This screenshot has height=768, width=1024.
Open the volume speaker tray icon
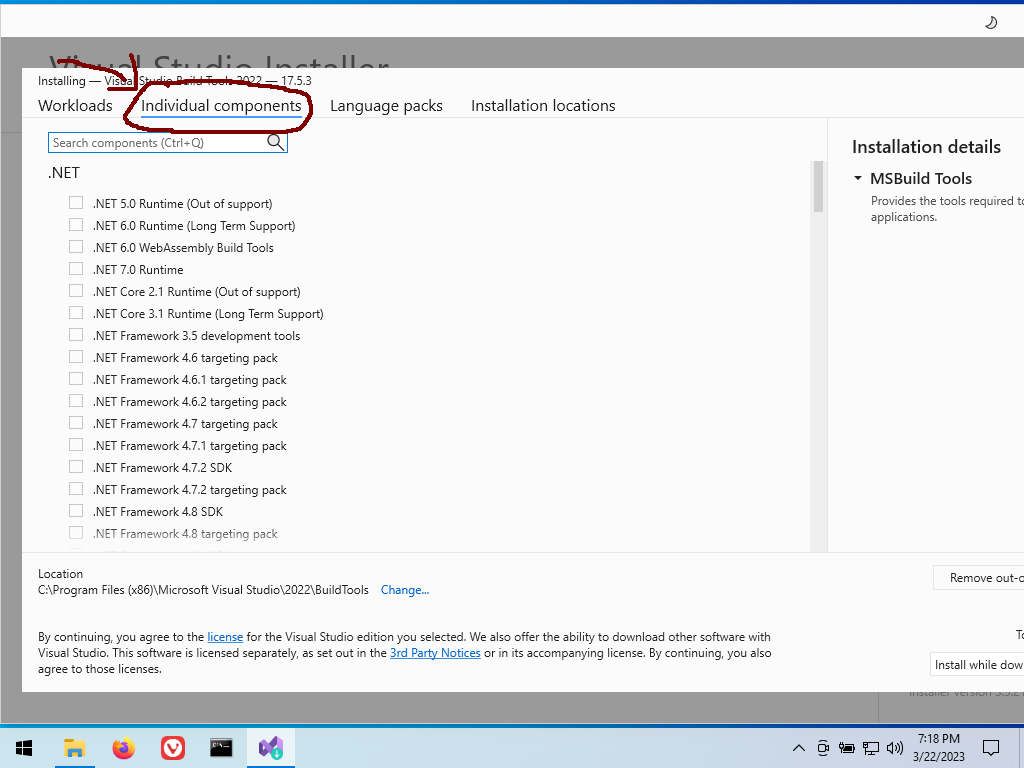895,748
